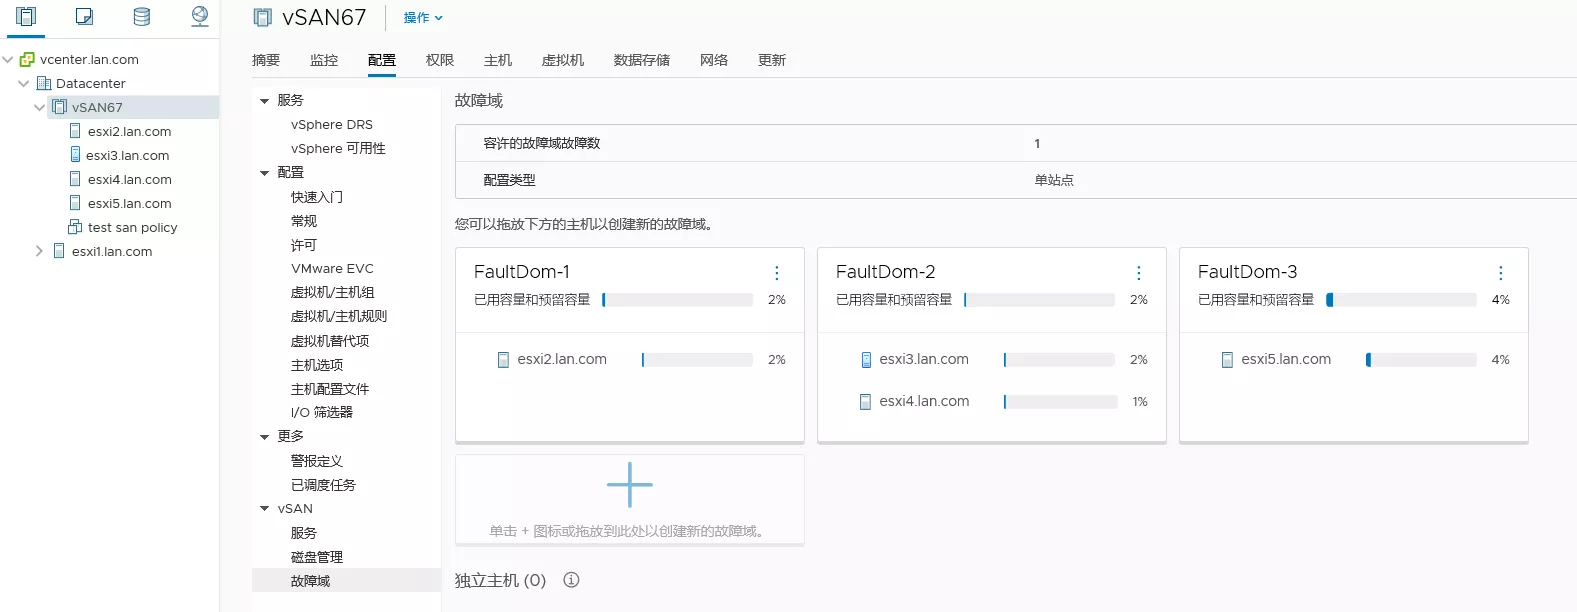Open the Hosts and Clusters view icon
The image size is (1577, 612).
(x=26, y=16)
